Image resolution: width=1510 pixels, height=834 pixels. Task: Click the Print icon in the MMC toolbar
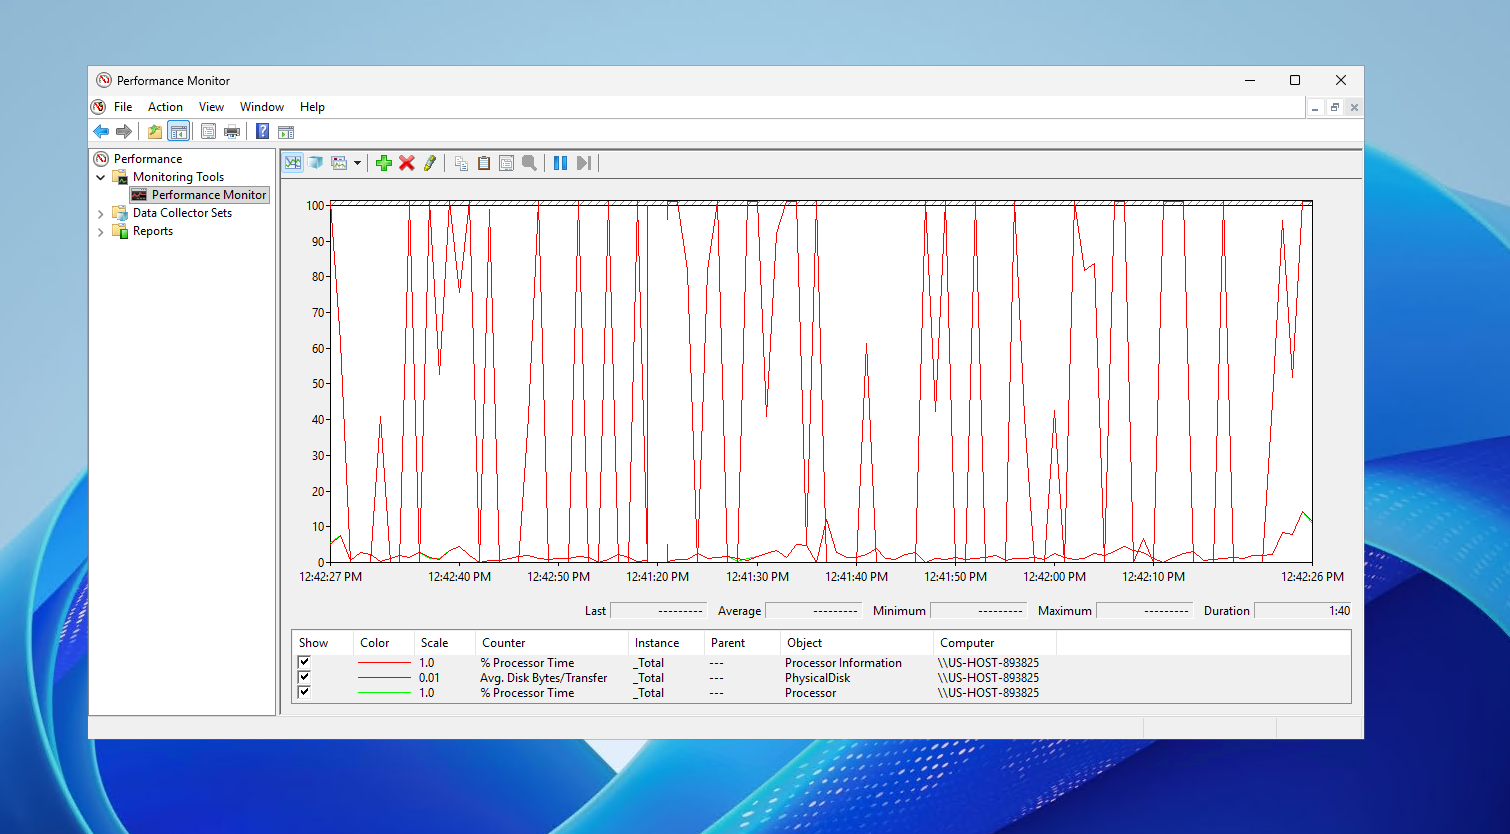coord(232,132)
